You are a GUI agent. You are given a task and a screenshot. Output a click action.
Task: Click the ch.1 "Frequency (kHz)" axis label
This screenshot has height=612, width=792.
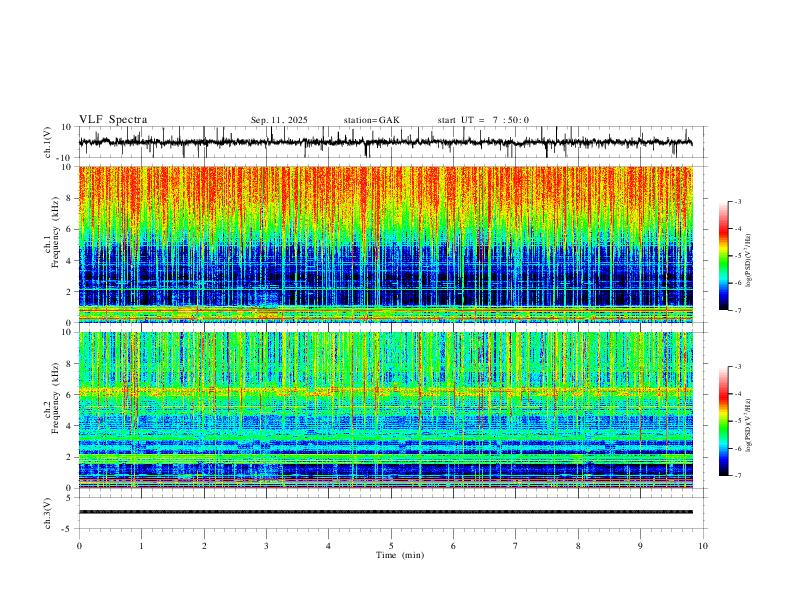(55, 232)
